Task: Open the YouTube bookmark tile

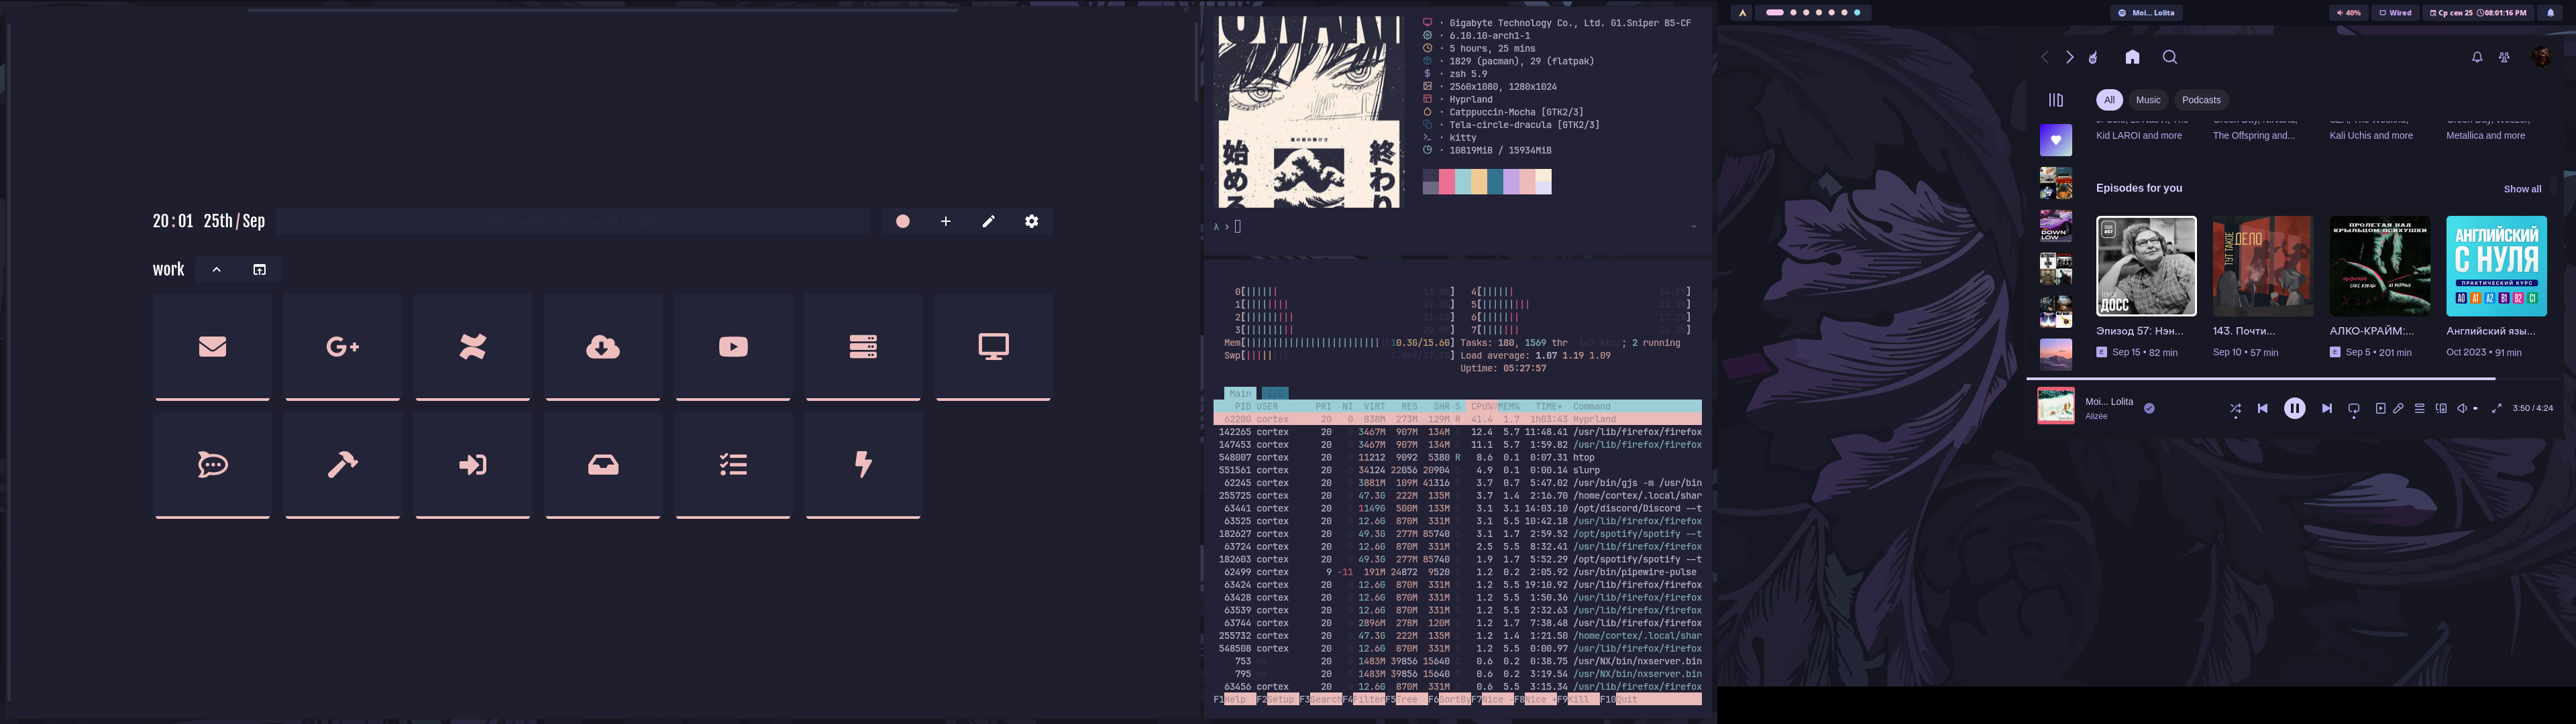Action: point(733,347)
